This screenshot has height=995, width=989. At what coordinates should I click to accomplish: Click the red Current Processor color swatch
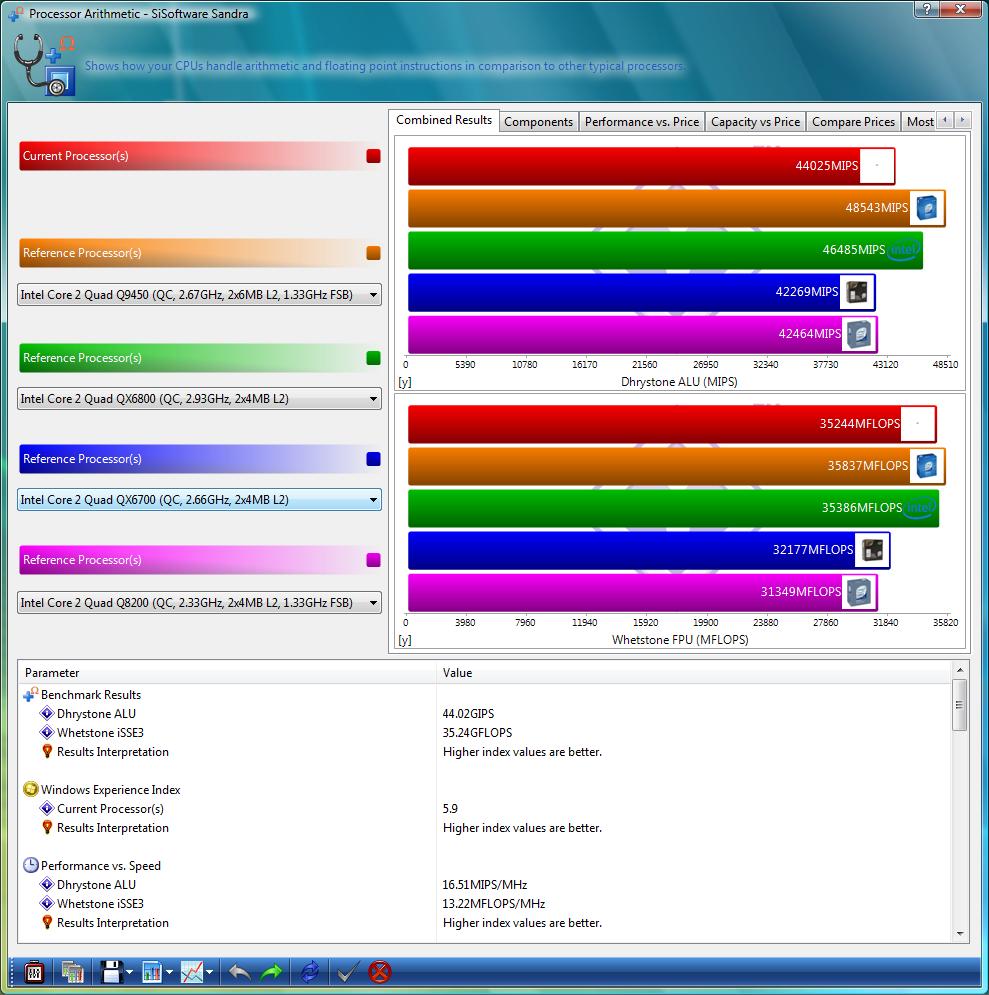pyautogui.click(x=374, y=156)
